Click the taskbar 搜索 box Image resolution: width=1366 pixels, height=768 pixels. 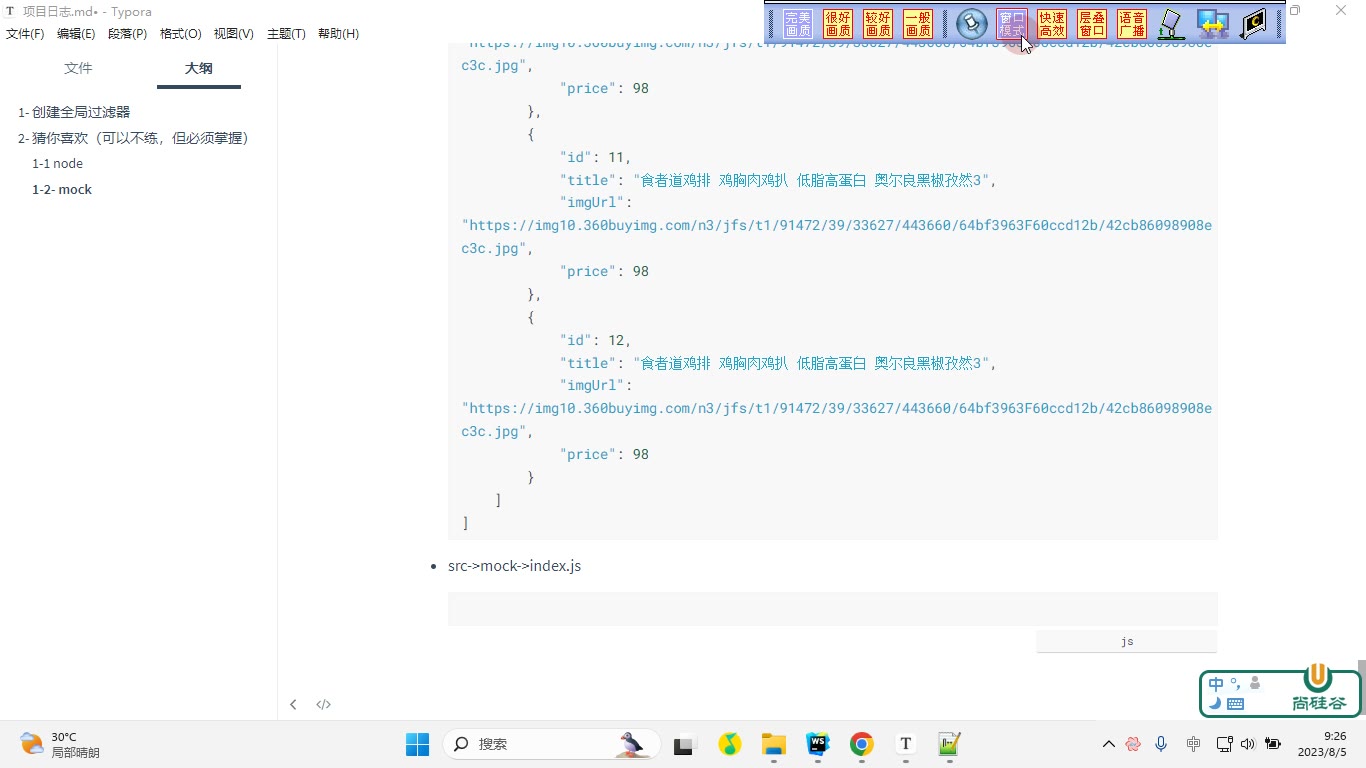point(552,744)
